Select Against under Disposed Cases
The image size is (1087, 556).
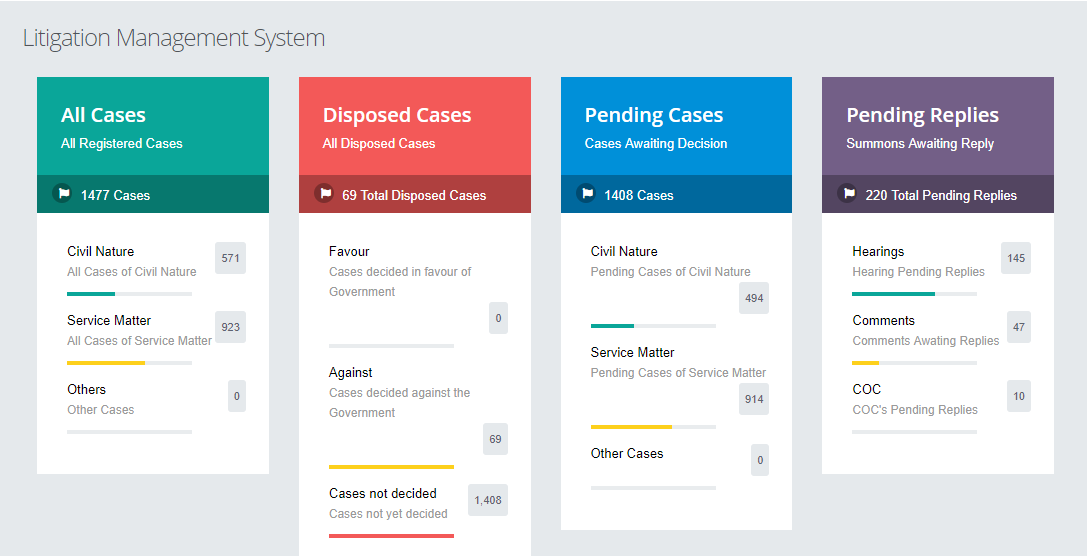tap(351, 373)
